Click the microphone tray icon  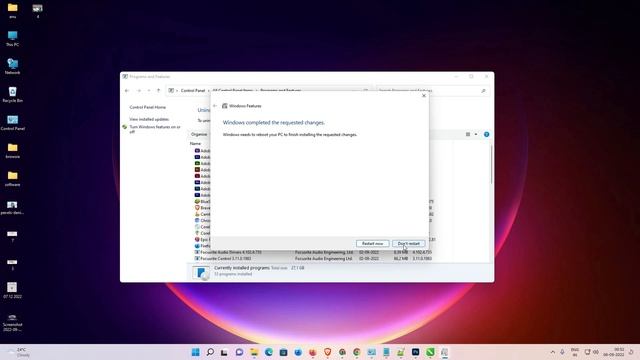[562, 352]
